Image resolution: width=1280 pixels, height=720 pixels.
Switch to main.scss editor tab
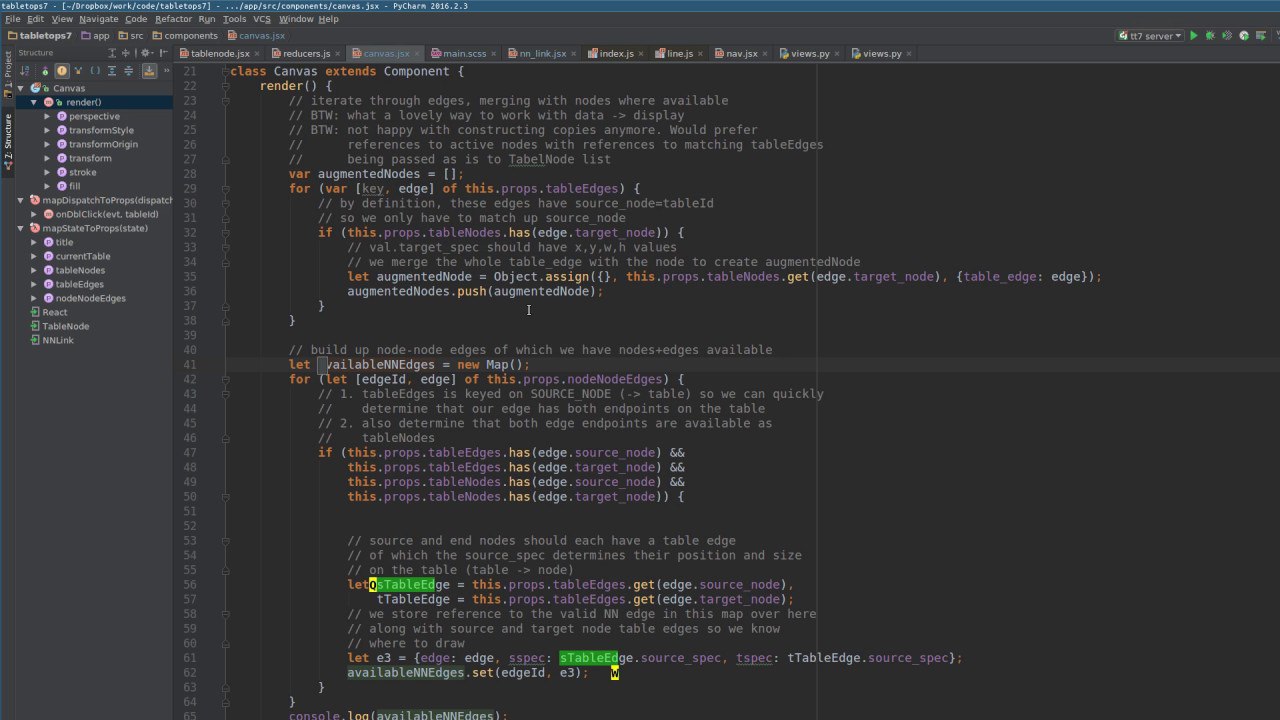pyautogui.click(x=464, y=53)
